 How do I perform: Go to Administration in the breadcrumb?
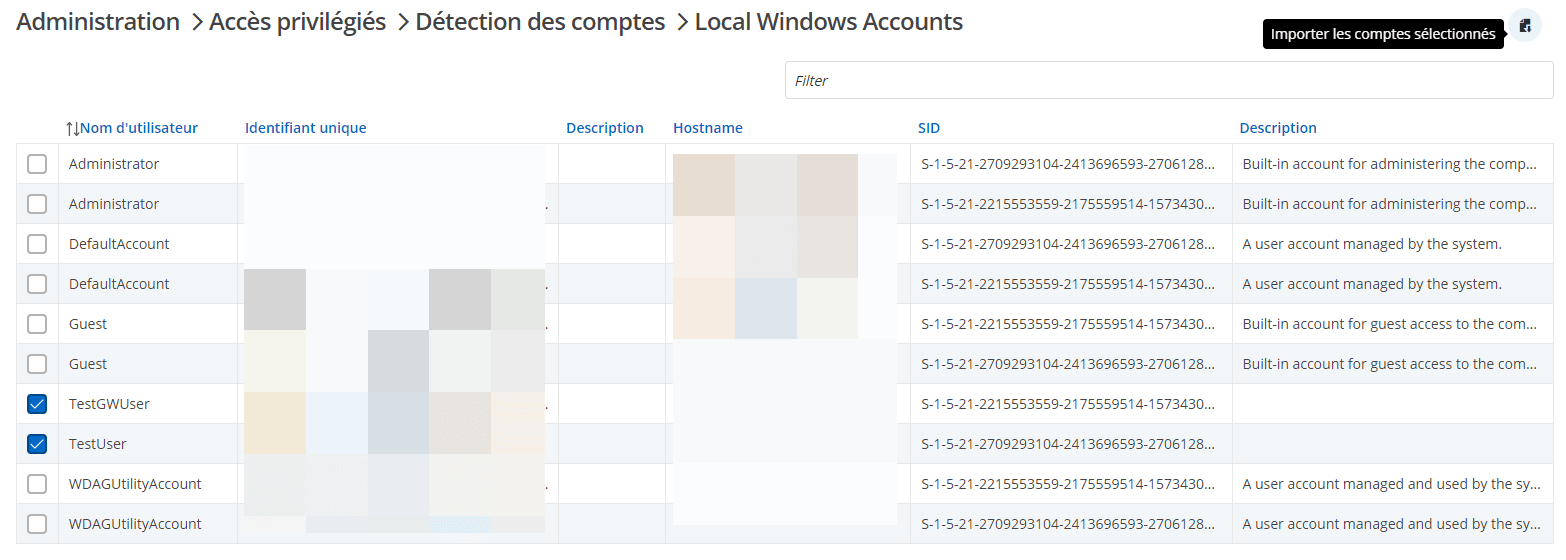point(98,22)
